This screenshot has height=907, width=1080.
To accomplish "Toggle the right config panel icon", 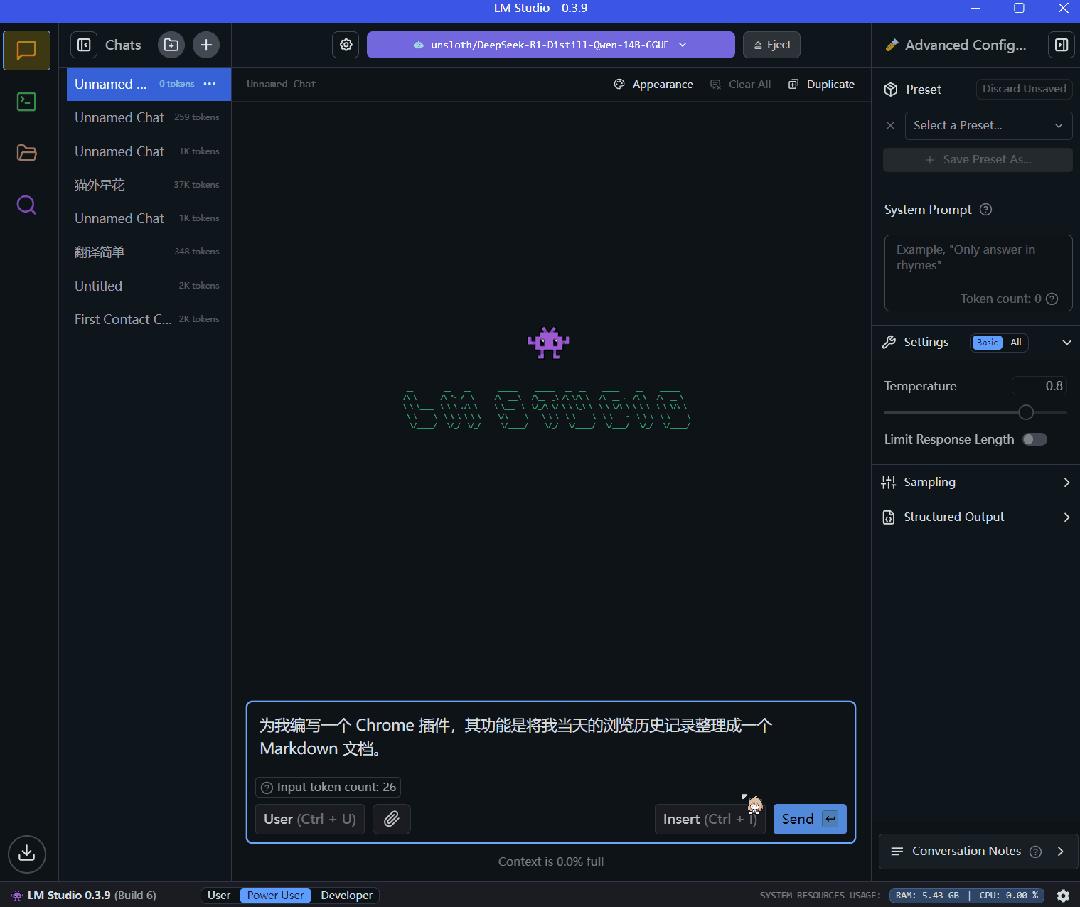I will [x=1061, y=45].
